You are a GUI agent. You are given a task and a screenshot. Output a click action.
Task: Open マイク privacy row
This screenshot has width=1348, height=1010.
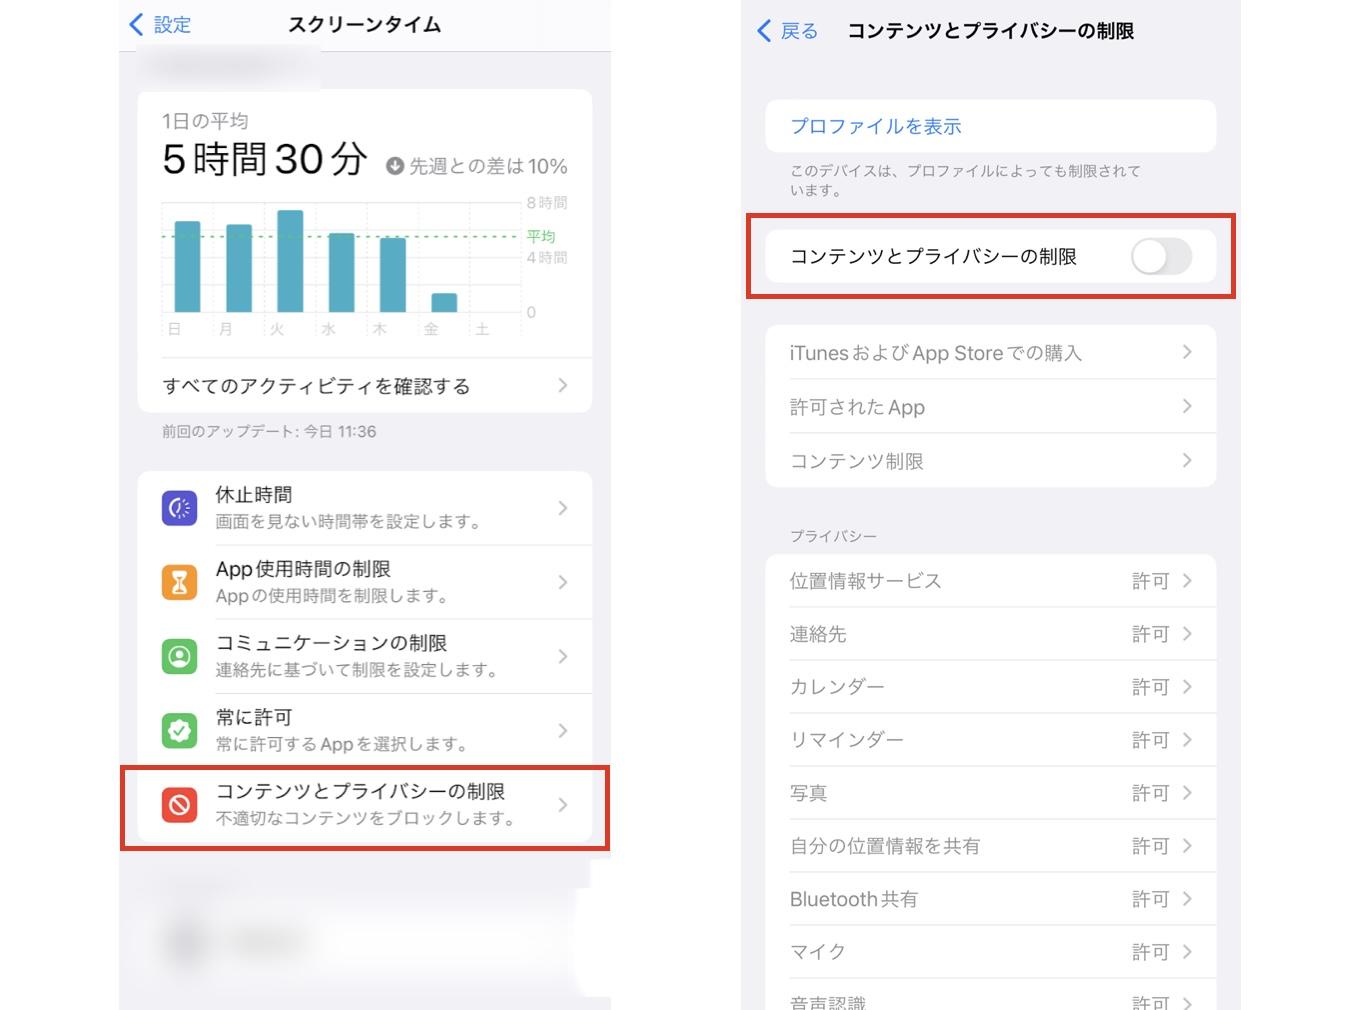tap(991, 952)
